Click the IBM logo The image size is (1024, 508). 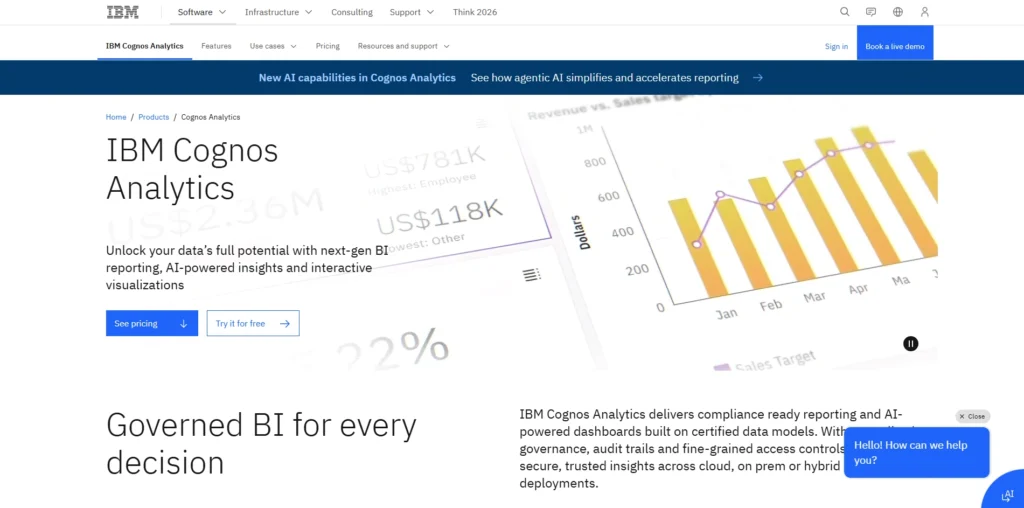point(123,12)
